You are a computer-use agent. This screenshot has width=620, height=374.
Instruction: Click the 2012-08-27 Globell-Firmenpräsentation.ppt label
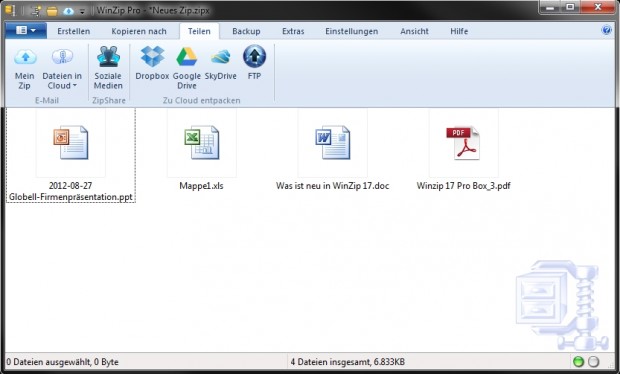(71, 191)
